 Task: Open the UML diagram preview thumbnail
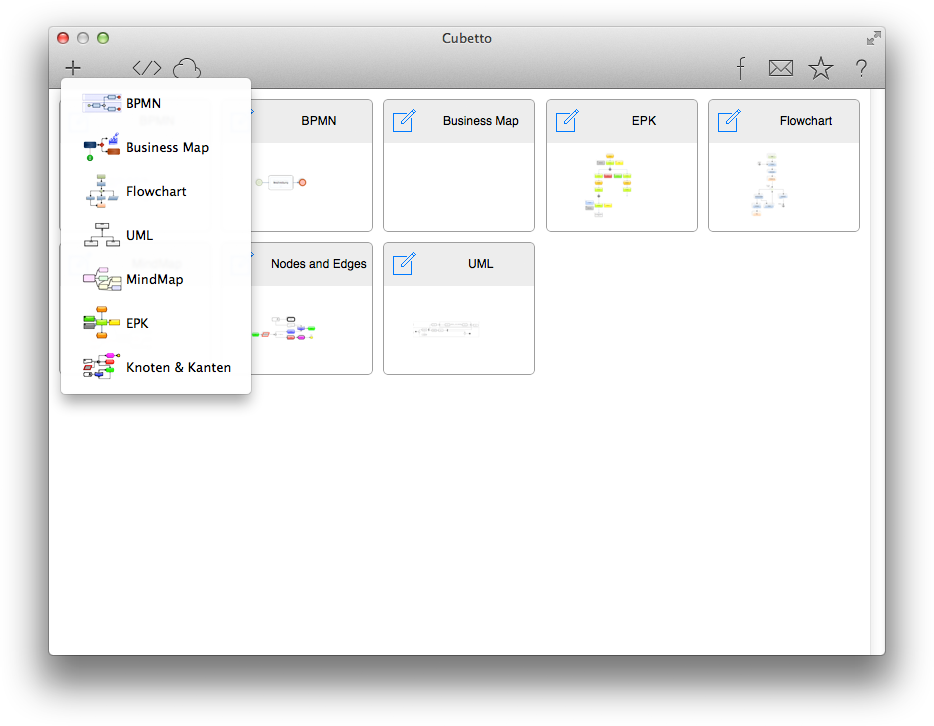pos(446,329)
